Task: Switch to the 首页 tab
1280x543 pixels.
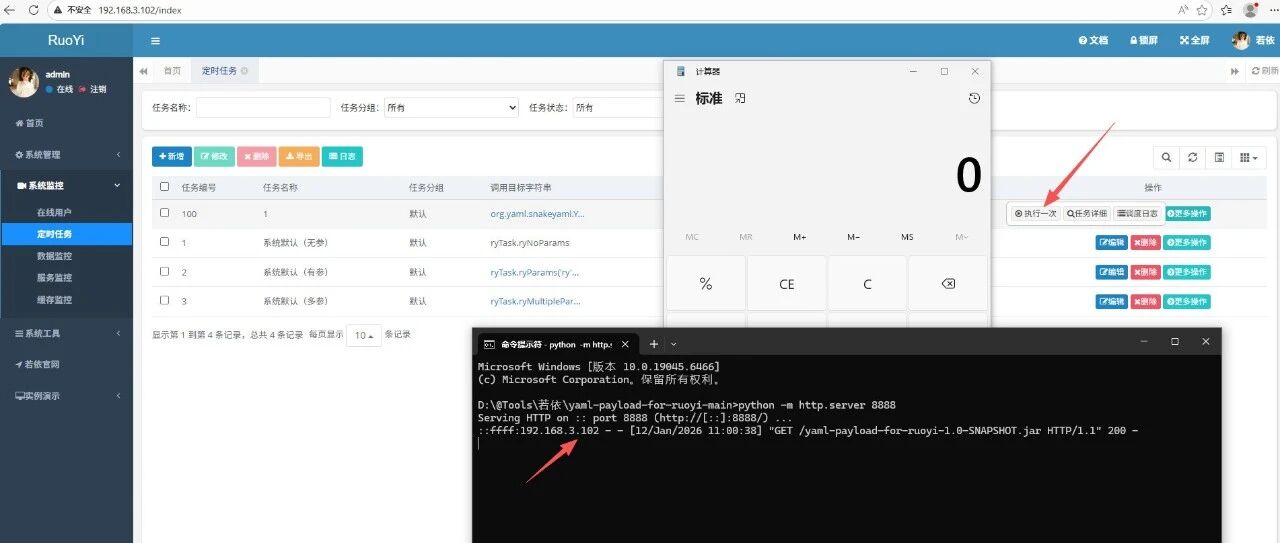Action: (173, 71)
